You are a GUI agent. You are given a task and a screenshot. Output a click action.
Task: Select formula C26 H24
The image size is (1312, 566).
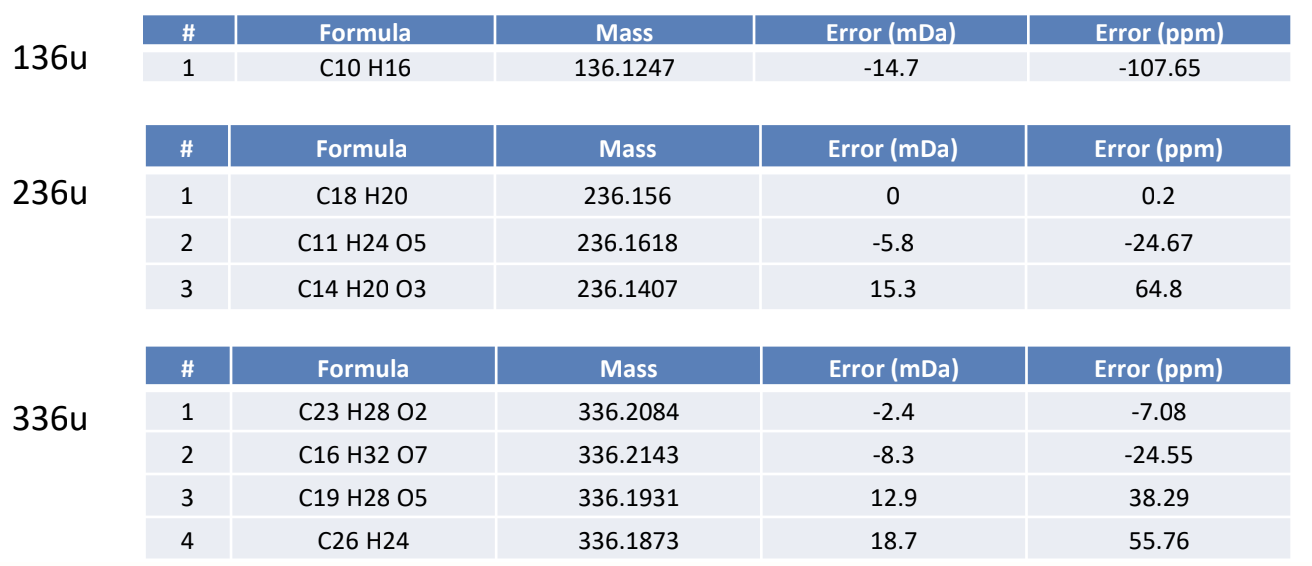click(x=363, y=541)
